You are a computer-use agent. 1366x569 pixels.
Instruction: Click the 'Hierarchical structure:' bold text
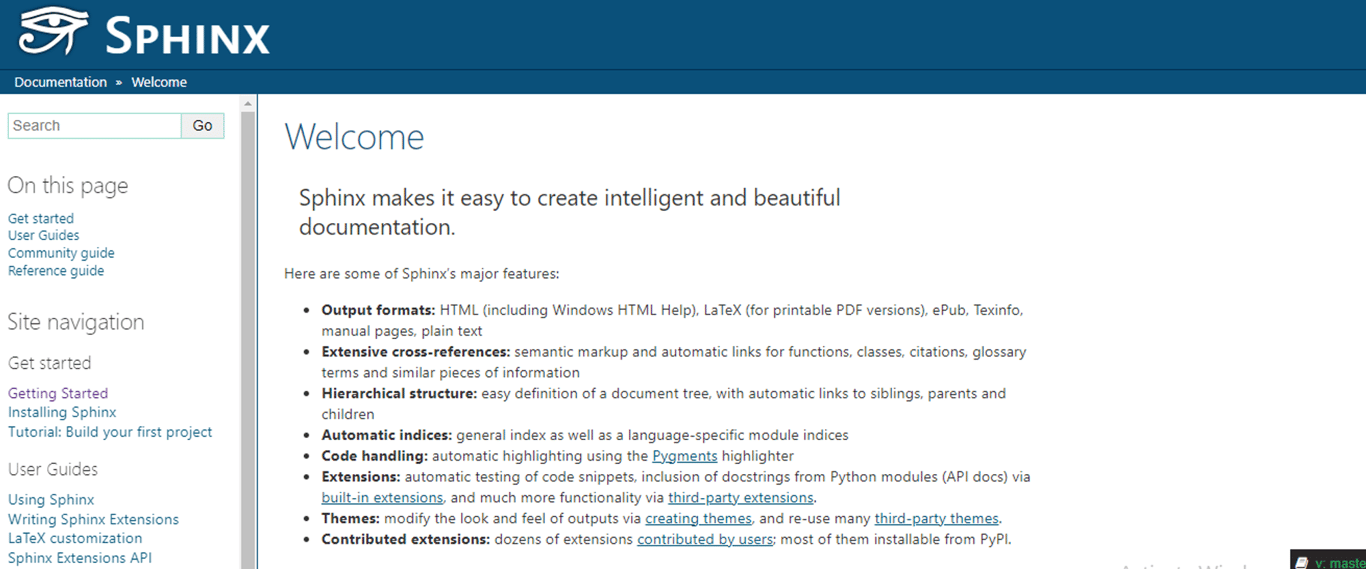399,393
